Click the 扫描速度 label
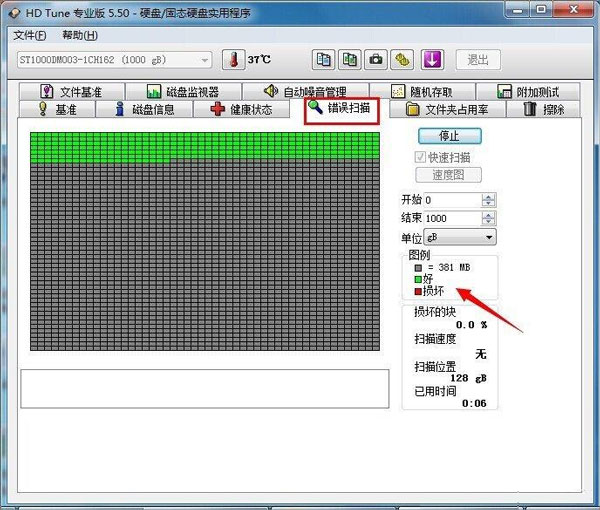Viewport: 600px width, 510px height. coord(435,339)
